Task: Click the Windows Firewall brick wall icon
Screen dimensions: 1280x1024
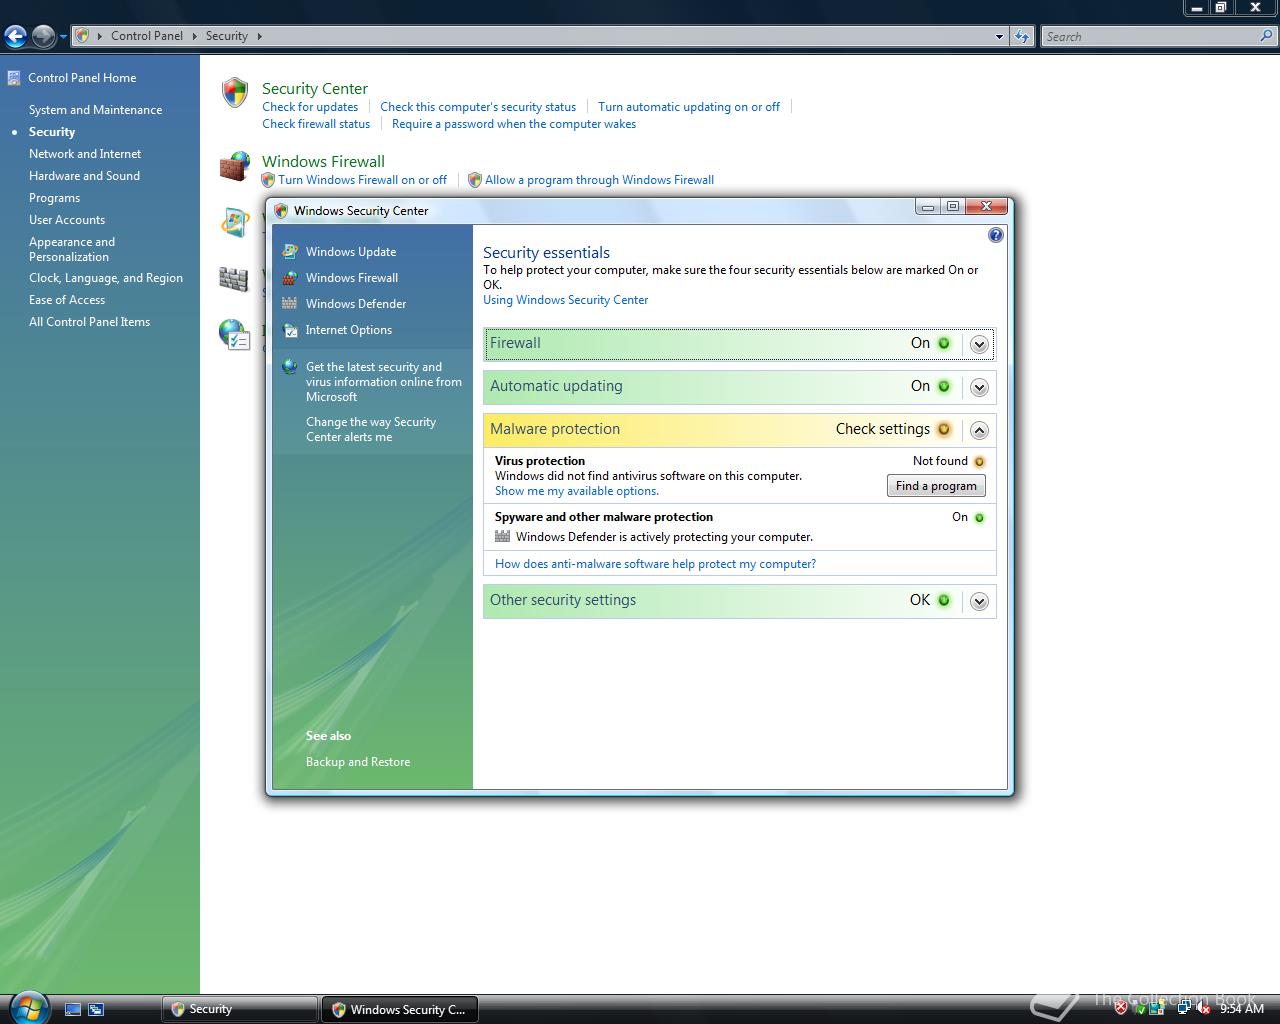Action: (x=235, y=167)
